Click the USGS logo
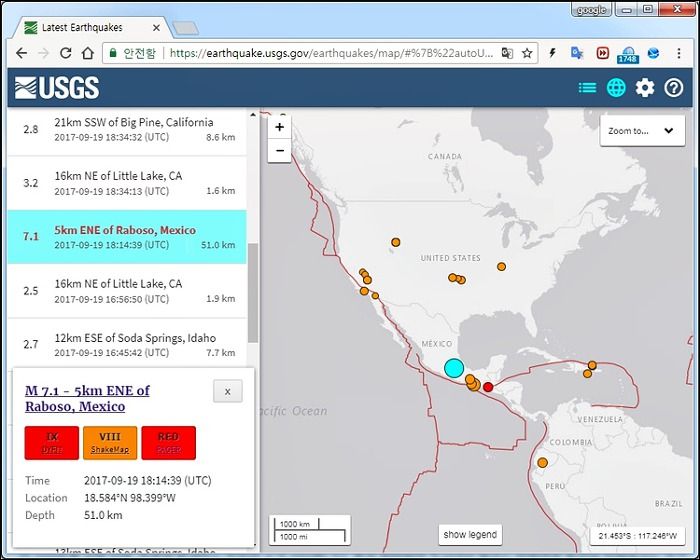 [x=57, y=88]
